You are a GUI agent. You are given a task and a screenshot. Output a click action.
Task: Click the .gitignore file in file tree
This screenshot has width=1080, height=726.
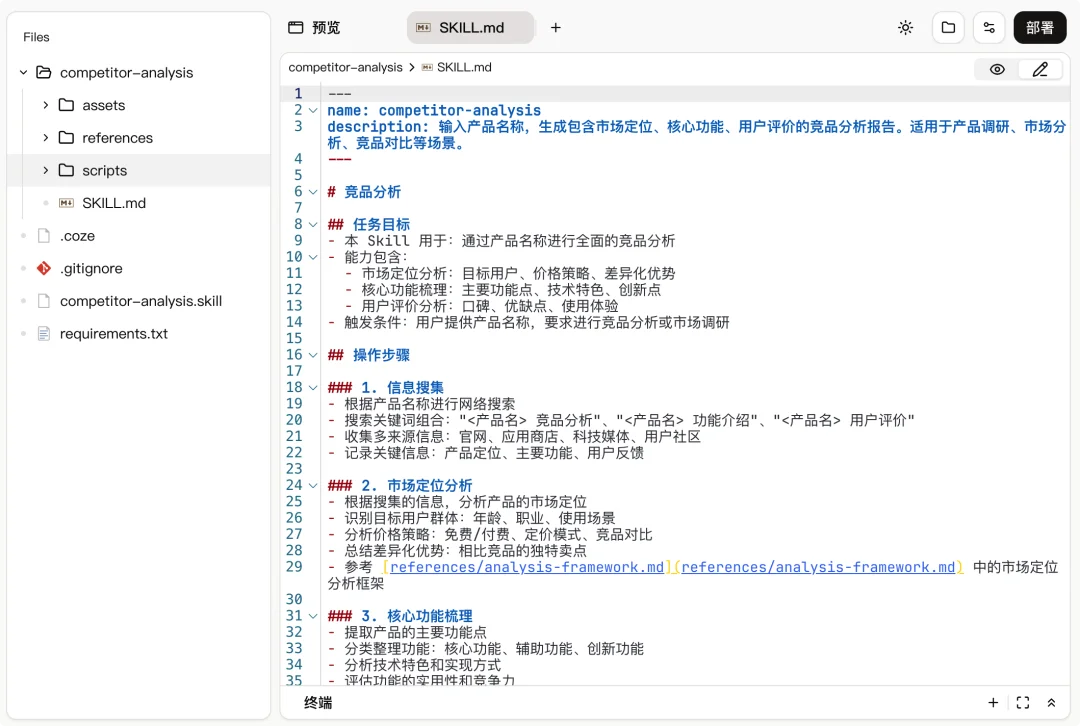point(90,268)
